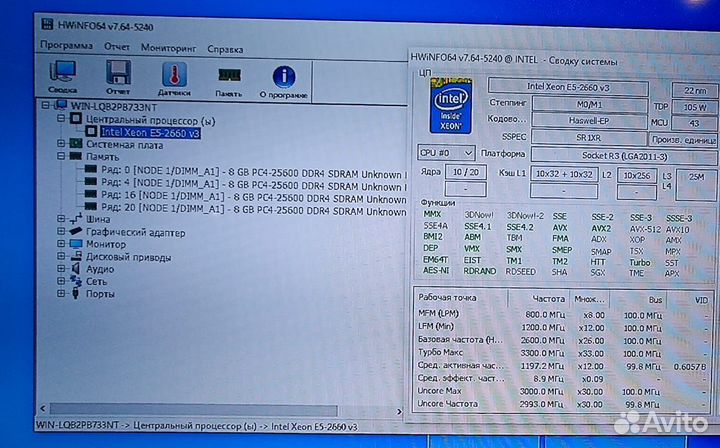Select memory row Ряд: 16 DIMM_A1

coord(254,197)
